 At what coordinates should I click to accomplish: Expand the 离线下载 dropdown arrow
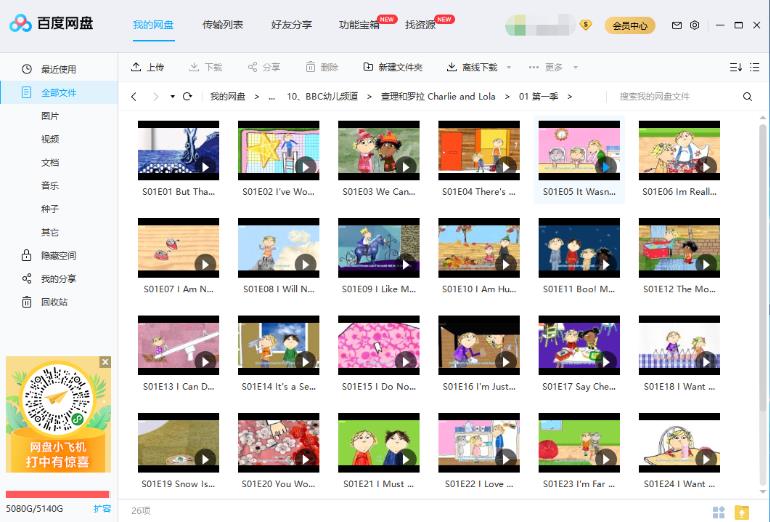click(509, 67)
